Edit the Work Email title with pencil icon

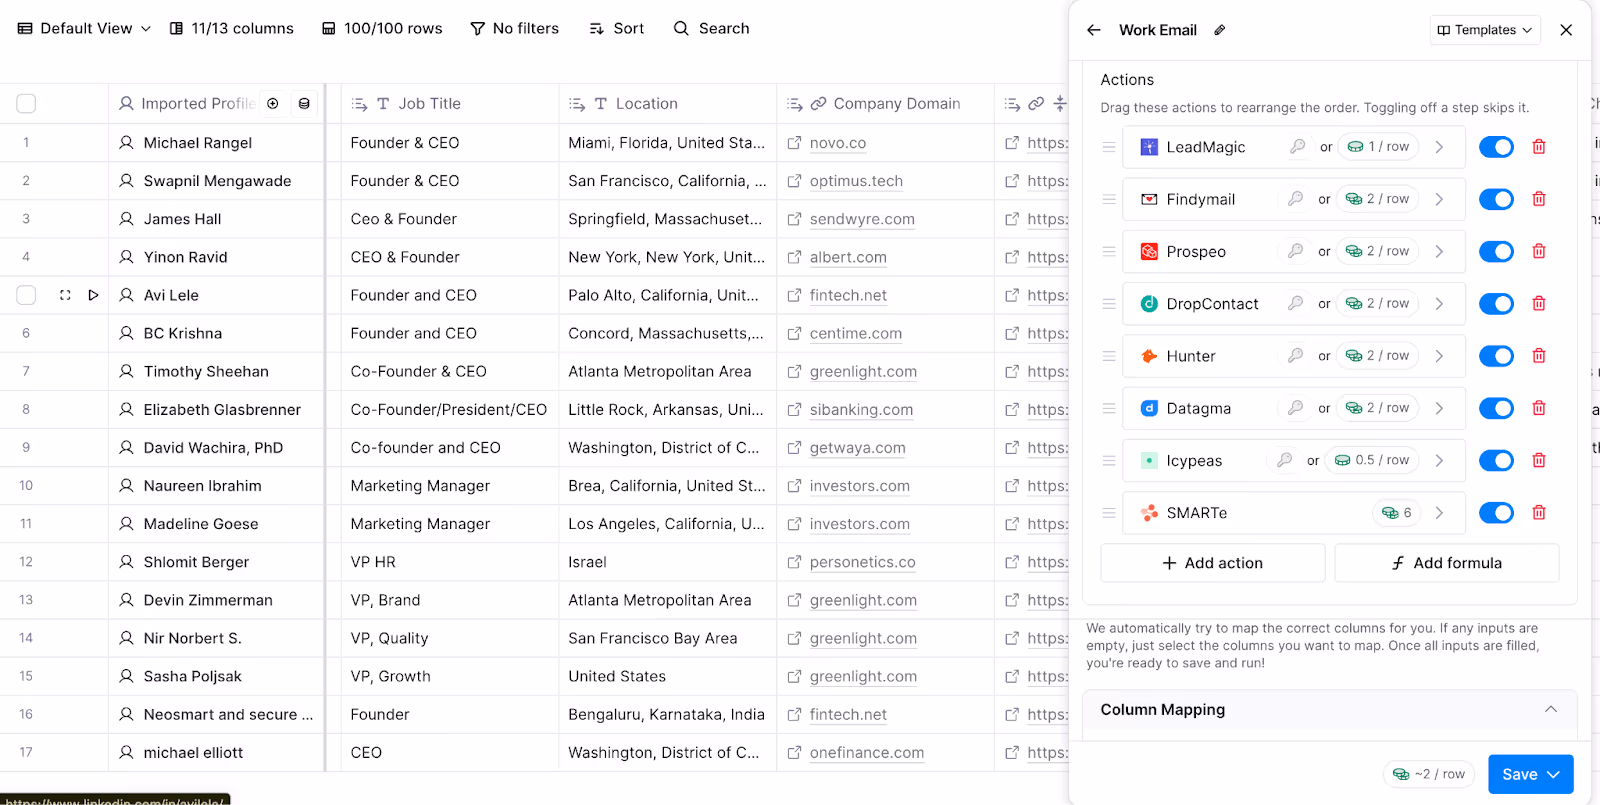tap(1220, 30)
